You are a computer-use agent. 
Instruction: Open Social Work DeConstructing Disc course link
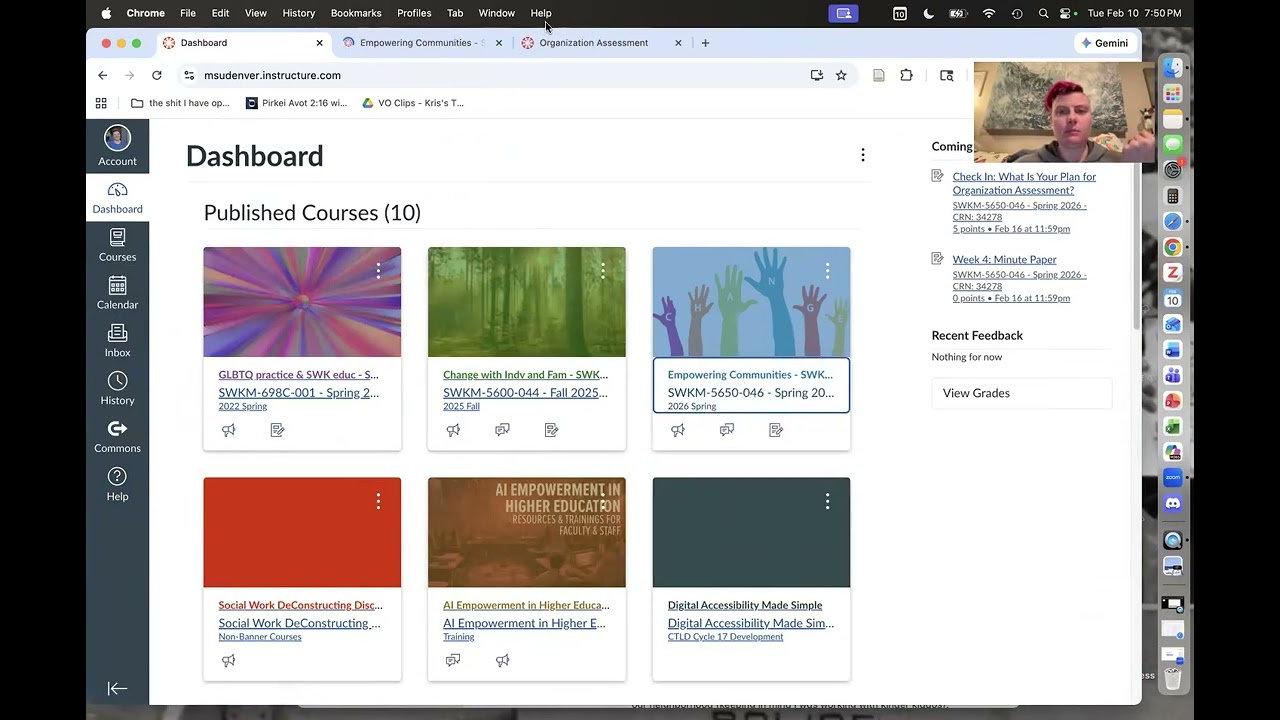tap(300, 605)
